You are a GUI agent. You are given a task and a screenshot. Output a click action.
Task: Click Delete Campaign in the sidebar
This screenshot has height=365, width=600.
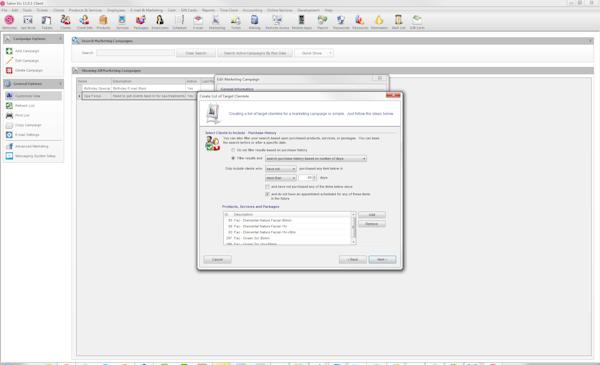tap(29, 70)
